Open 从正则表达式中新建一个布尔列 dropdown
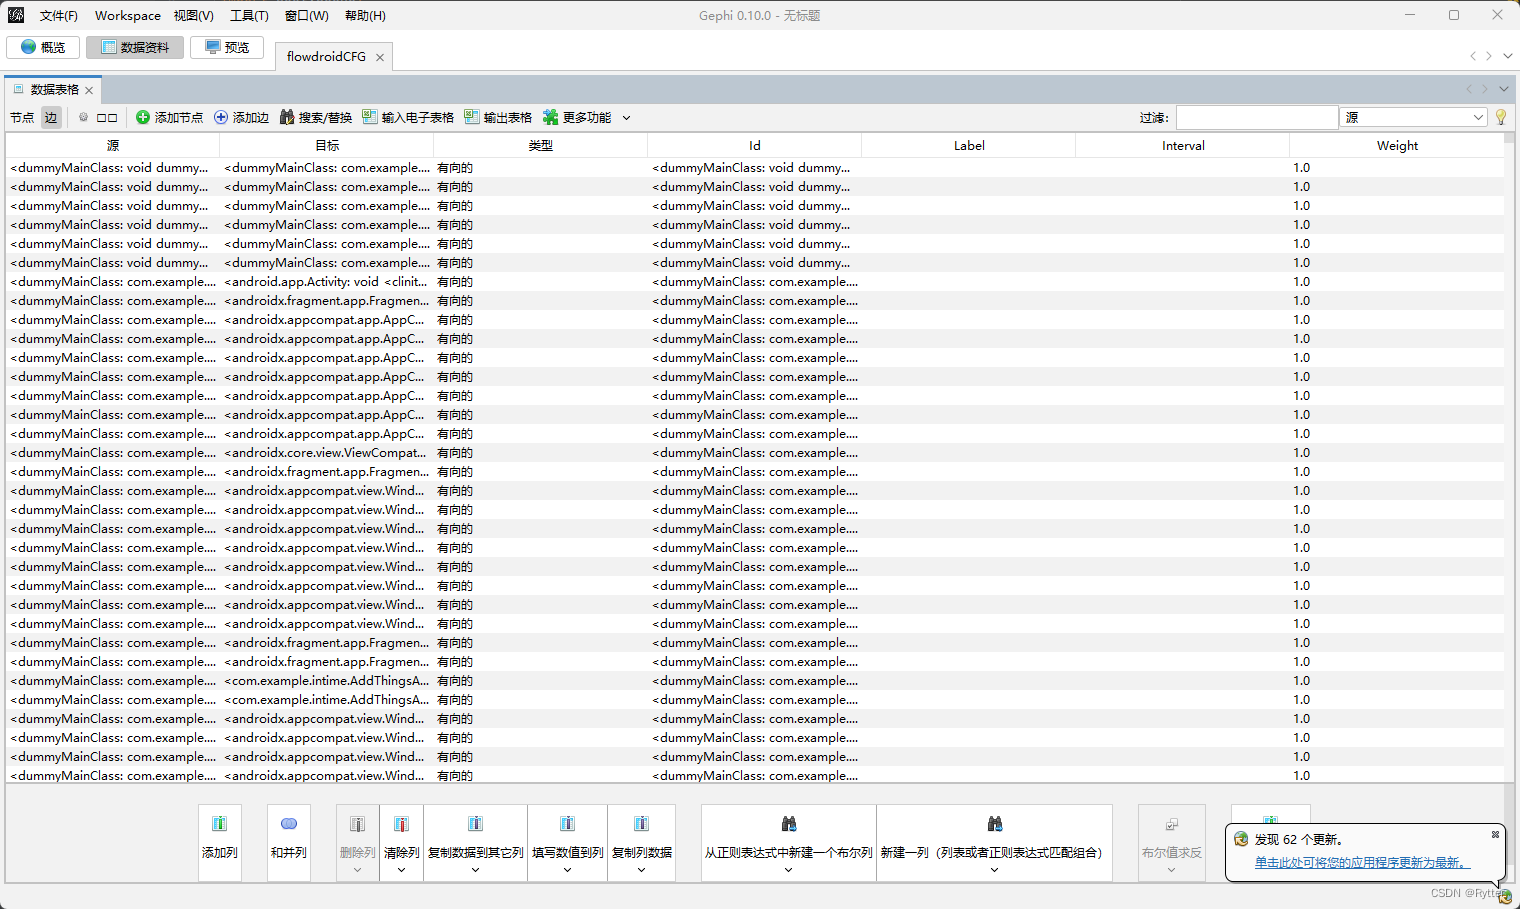 click(x=788, y=870)
